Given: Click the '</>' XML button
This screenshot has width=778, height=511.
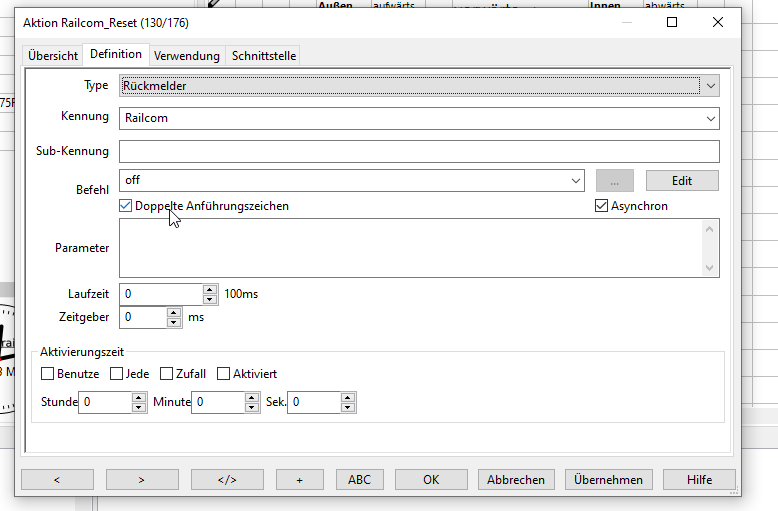Looking at the screenshot, I should (227, 479).
